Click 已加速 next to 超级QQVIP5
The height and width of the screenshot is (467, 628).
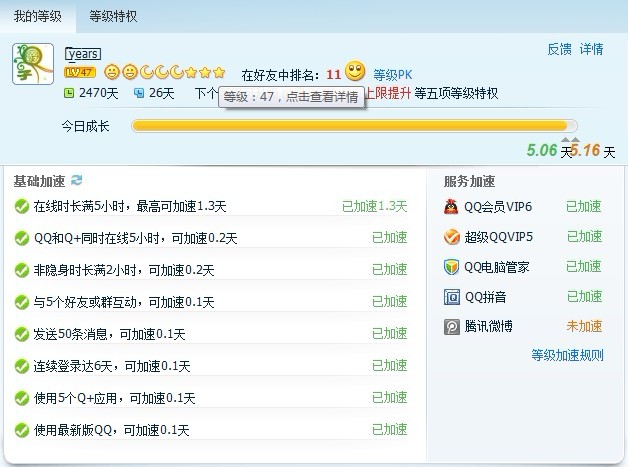click(584, 236)
